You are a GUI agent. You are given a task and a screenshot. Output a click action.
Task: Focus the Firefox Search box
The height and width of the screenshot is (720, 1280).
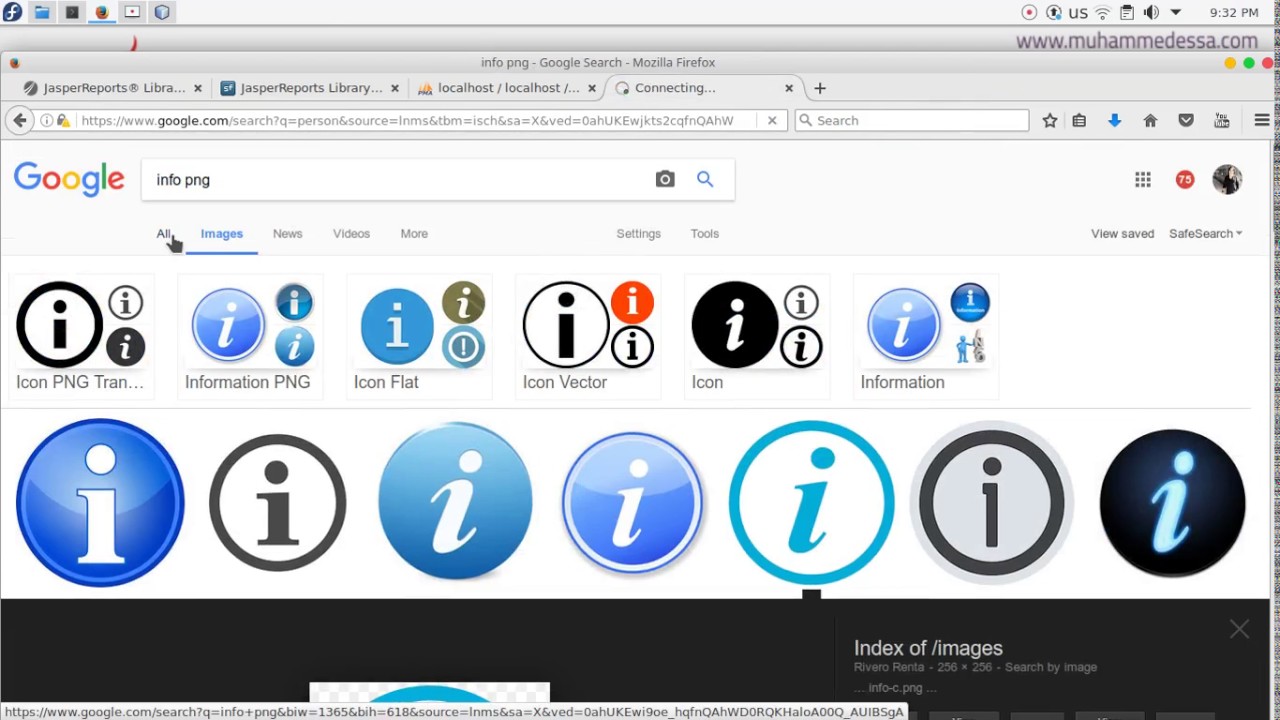click(x=912, y=120)
